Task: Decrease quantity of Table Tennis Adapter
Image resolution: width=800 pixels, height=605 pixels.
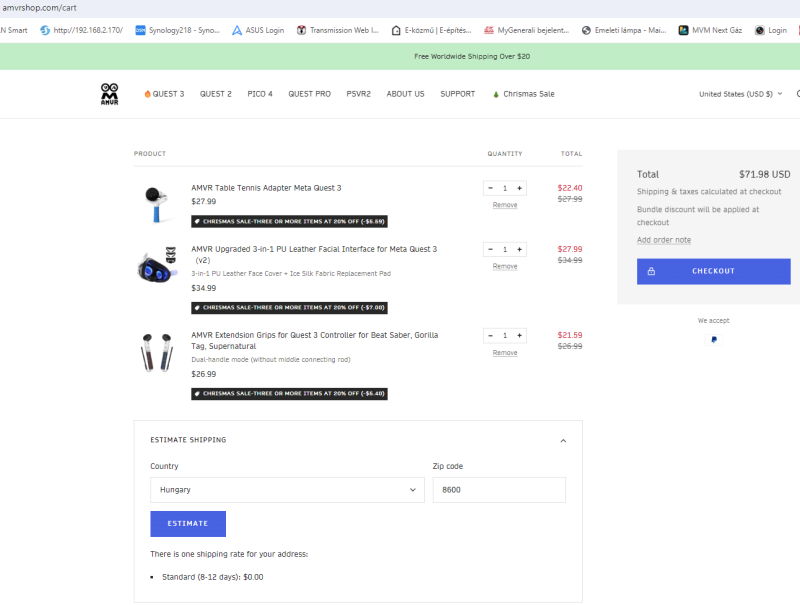Action: pyautogui.click(x=490, y=188)
